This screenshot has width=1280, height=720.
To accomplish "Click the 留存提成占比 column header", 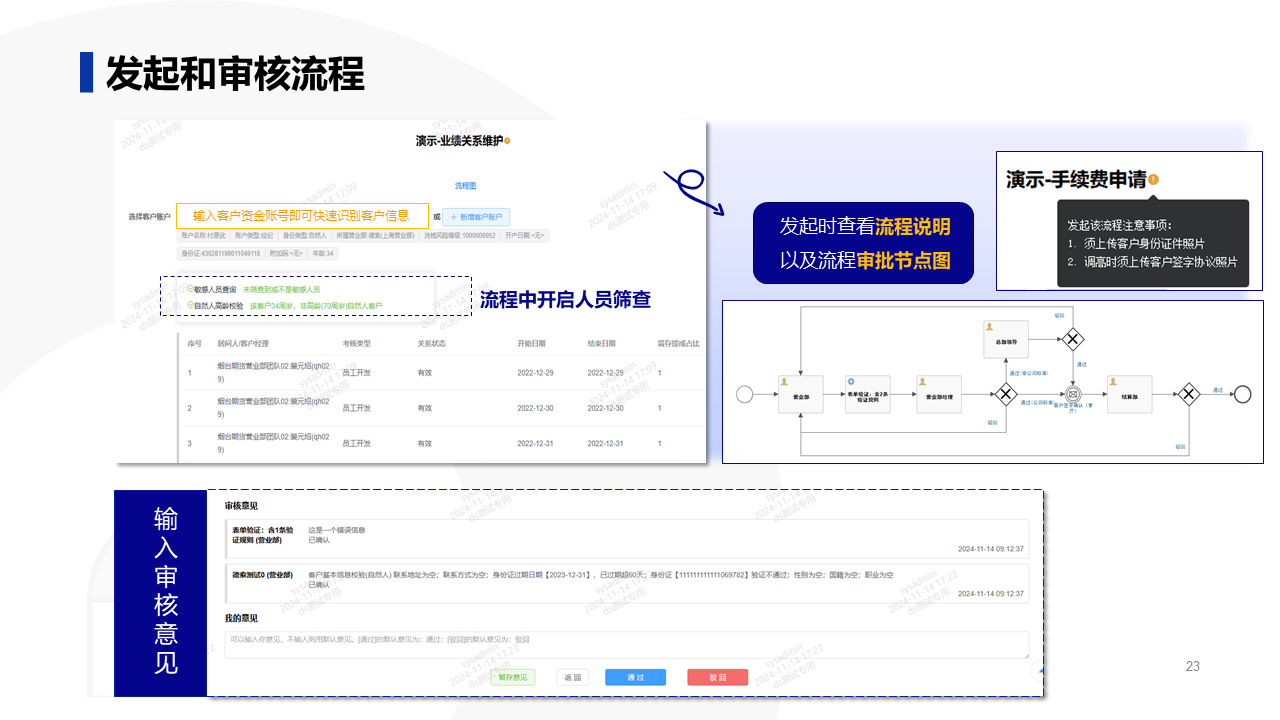I will pos(678,343).
